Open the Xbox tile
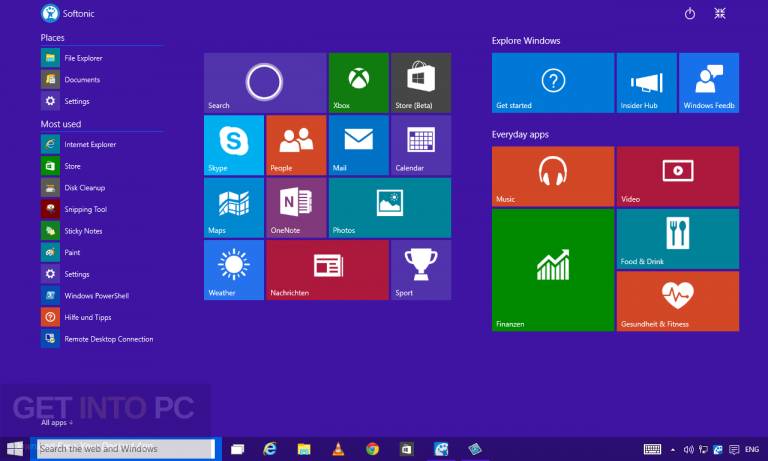The width and height of the screenshot is (768, 461). click(359, 83)
